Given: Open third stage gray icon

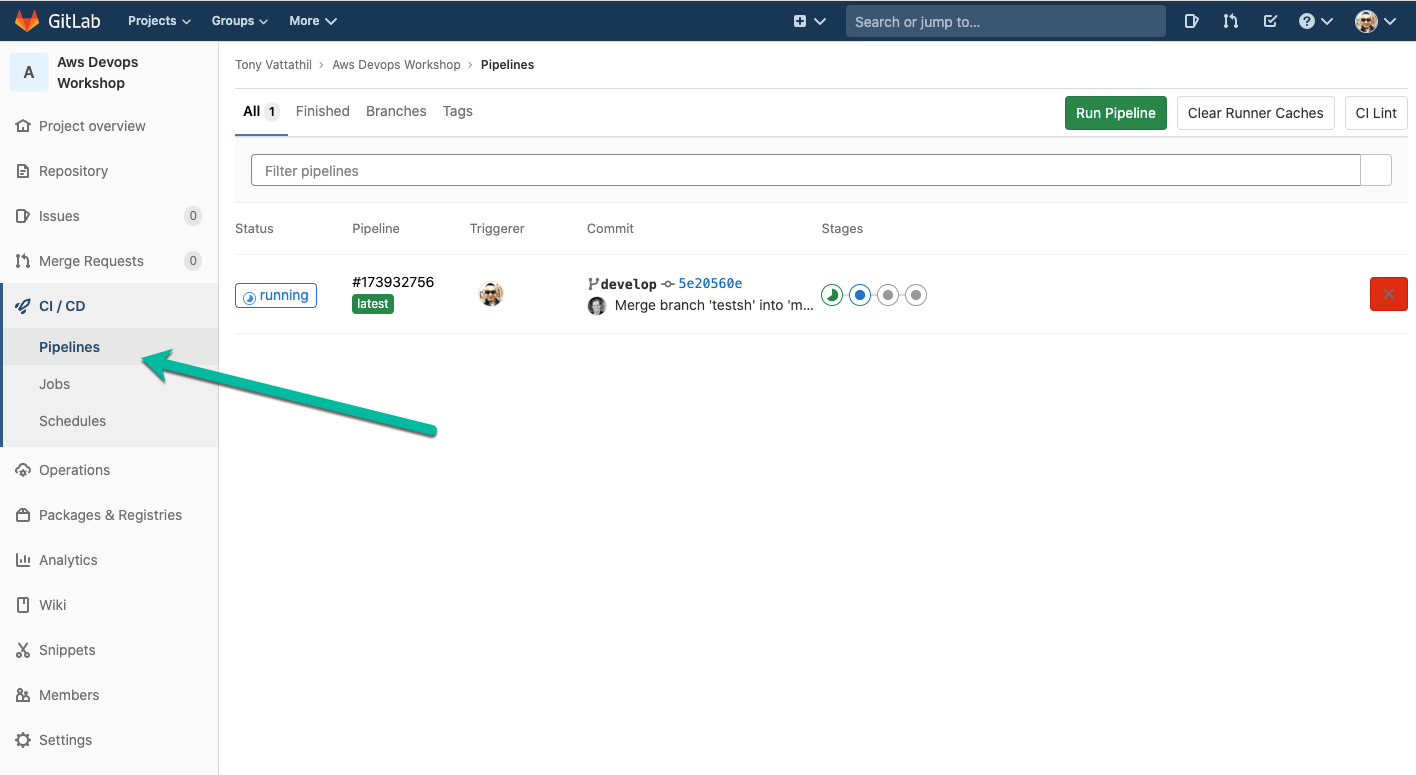Looking at the screenshot, I should (888, 295).
